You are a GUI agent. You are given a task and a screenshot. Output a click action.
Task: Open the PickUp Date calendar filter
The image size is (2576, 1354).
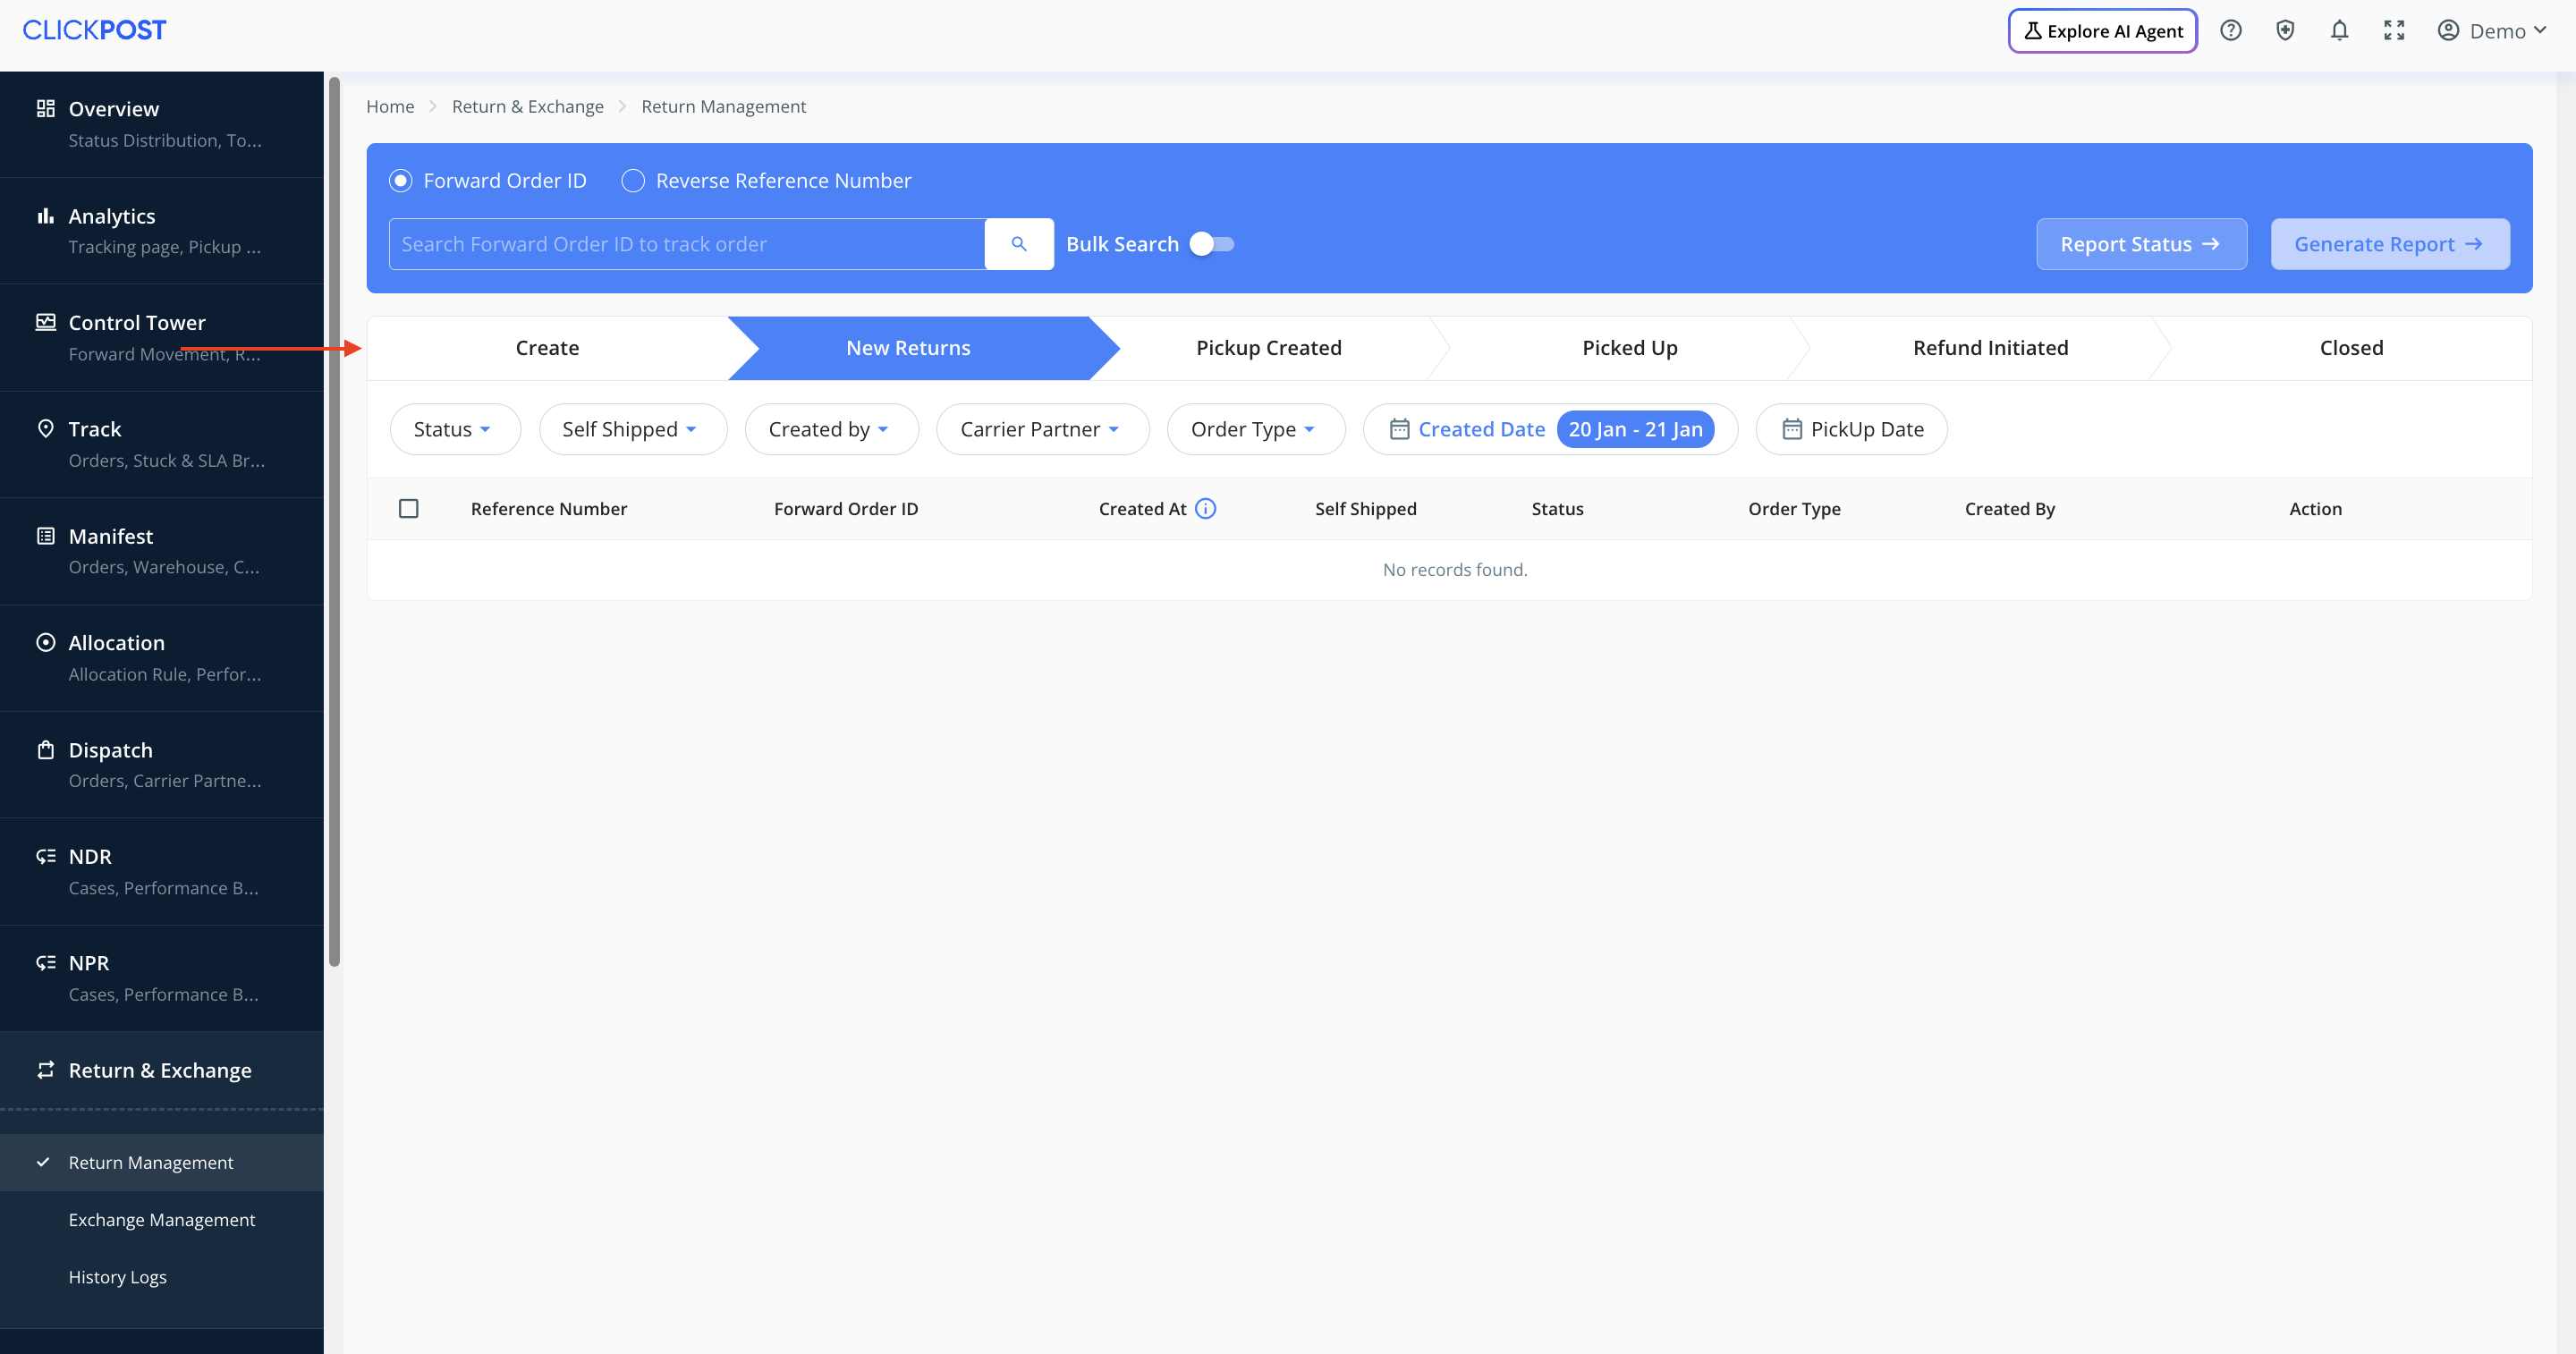[1851, 429]
